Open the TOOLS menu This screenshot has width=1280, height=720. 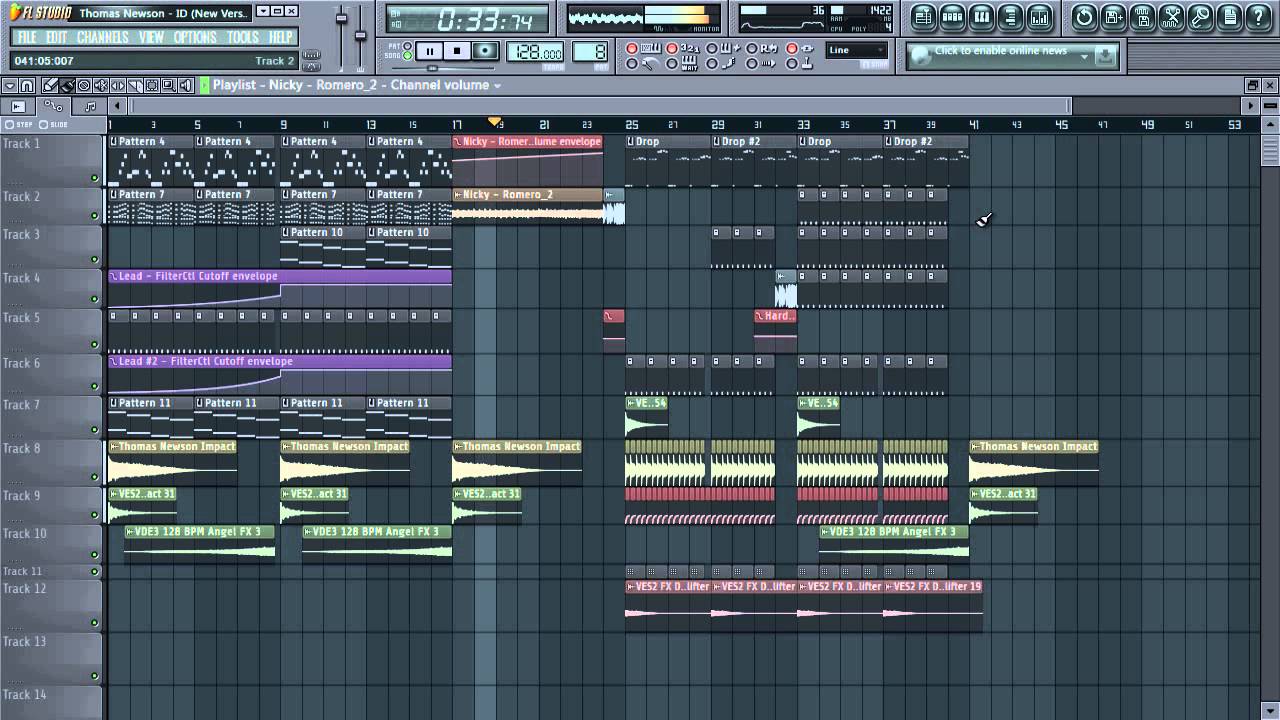(243, 37)
